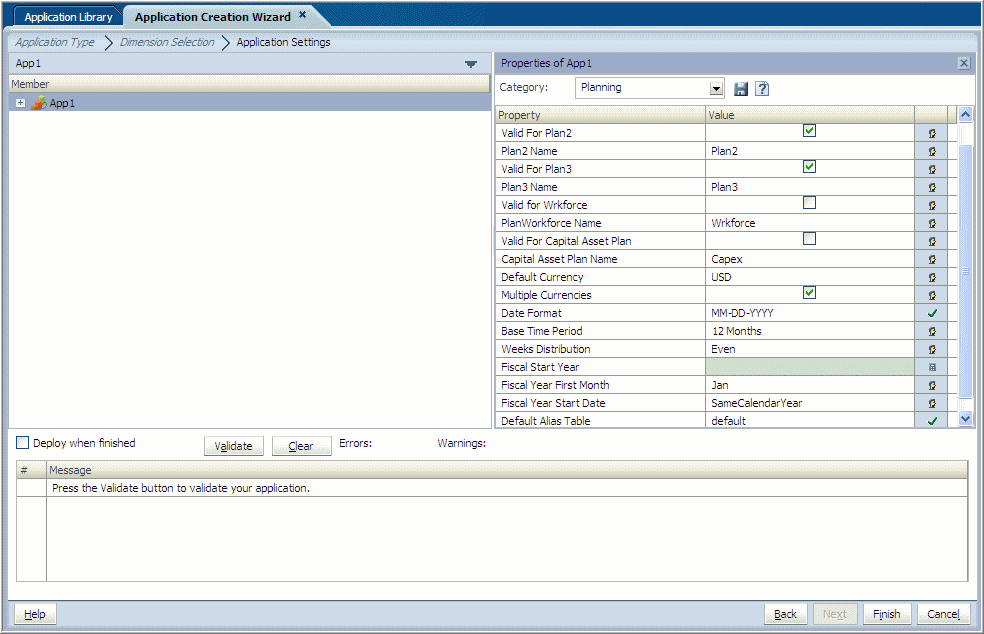Open Help from the bottom bar
This screenshot has width=984, height=634.
(35, 614)
